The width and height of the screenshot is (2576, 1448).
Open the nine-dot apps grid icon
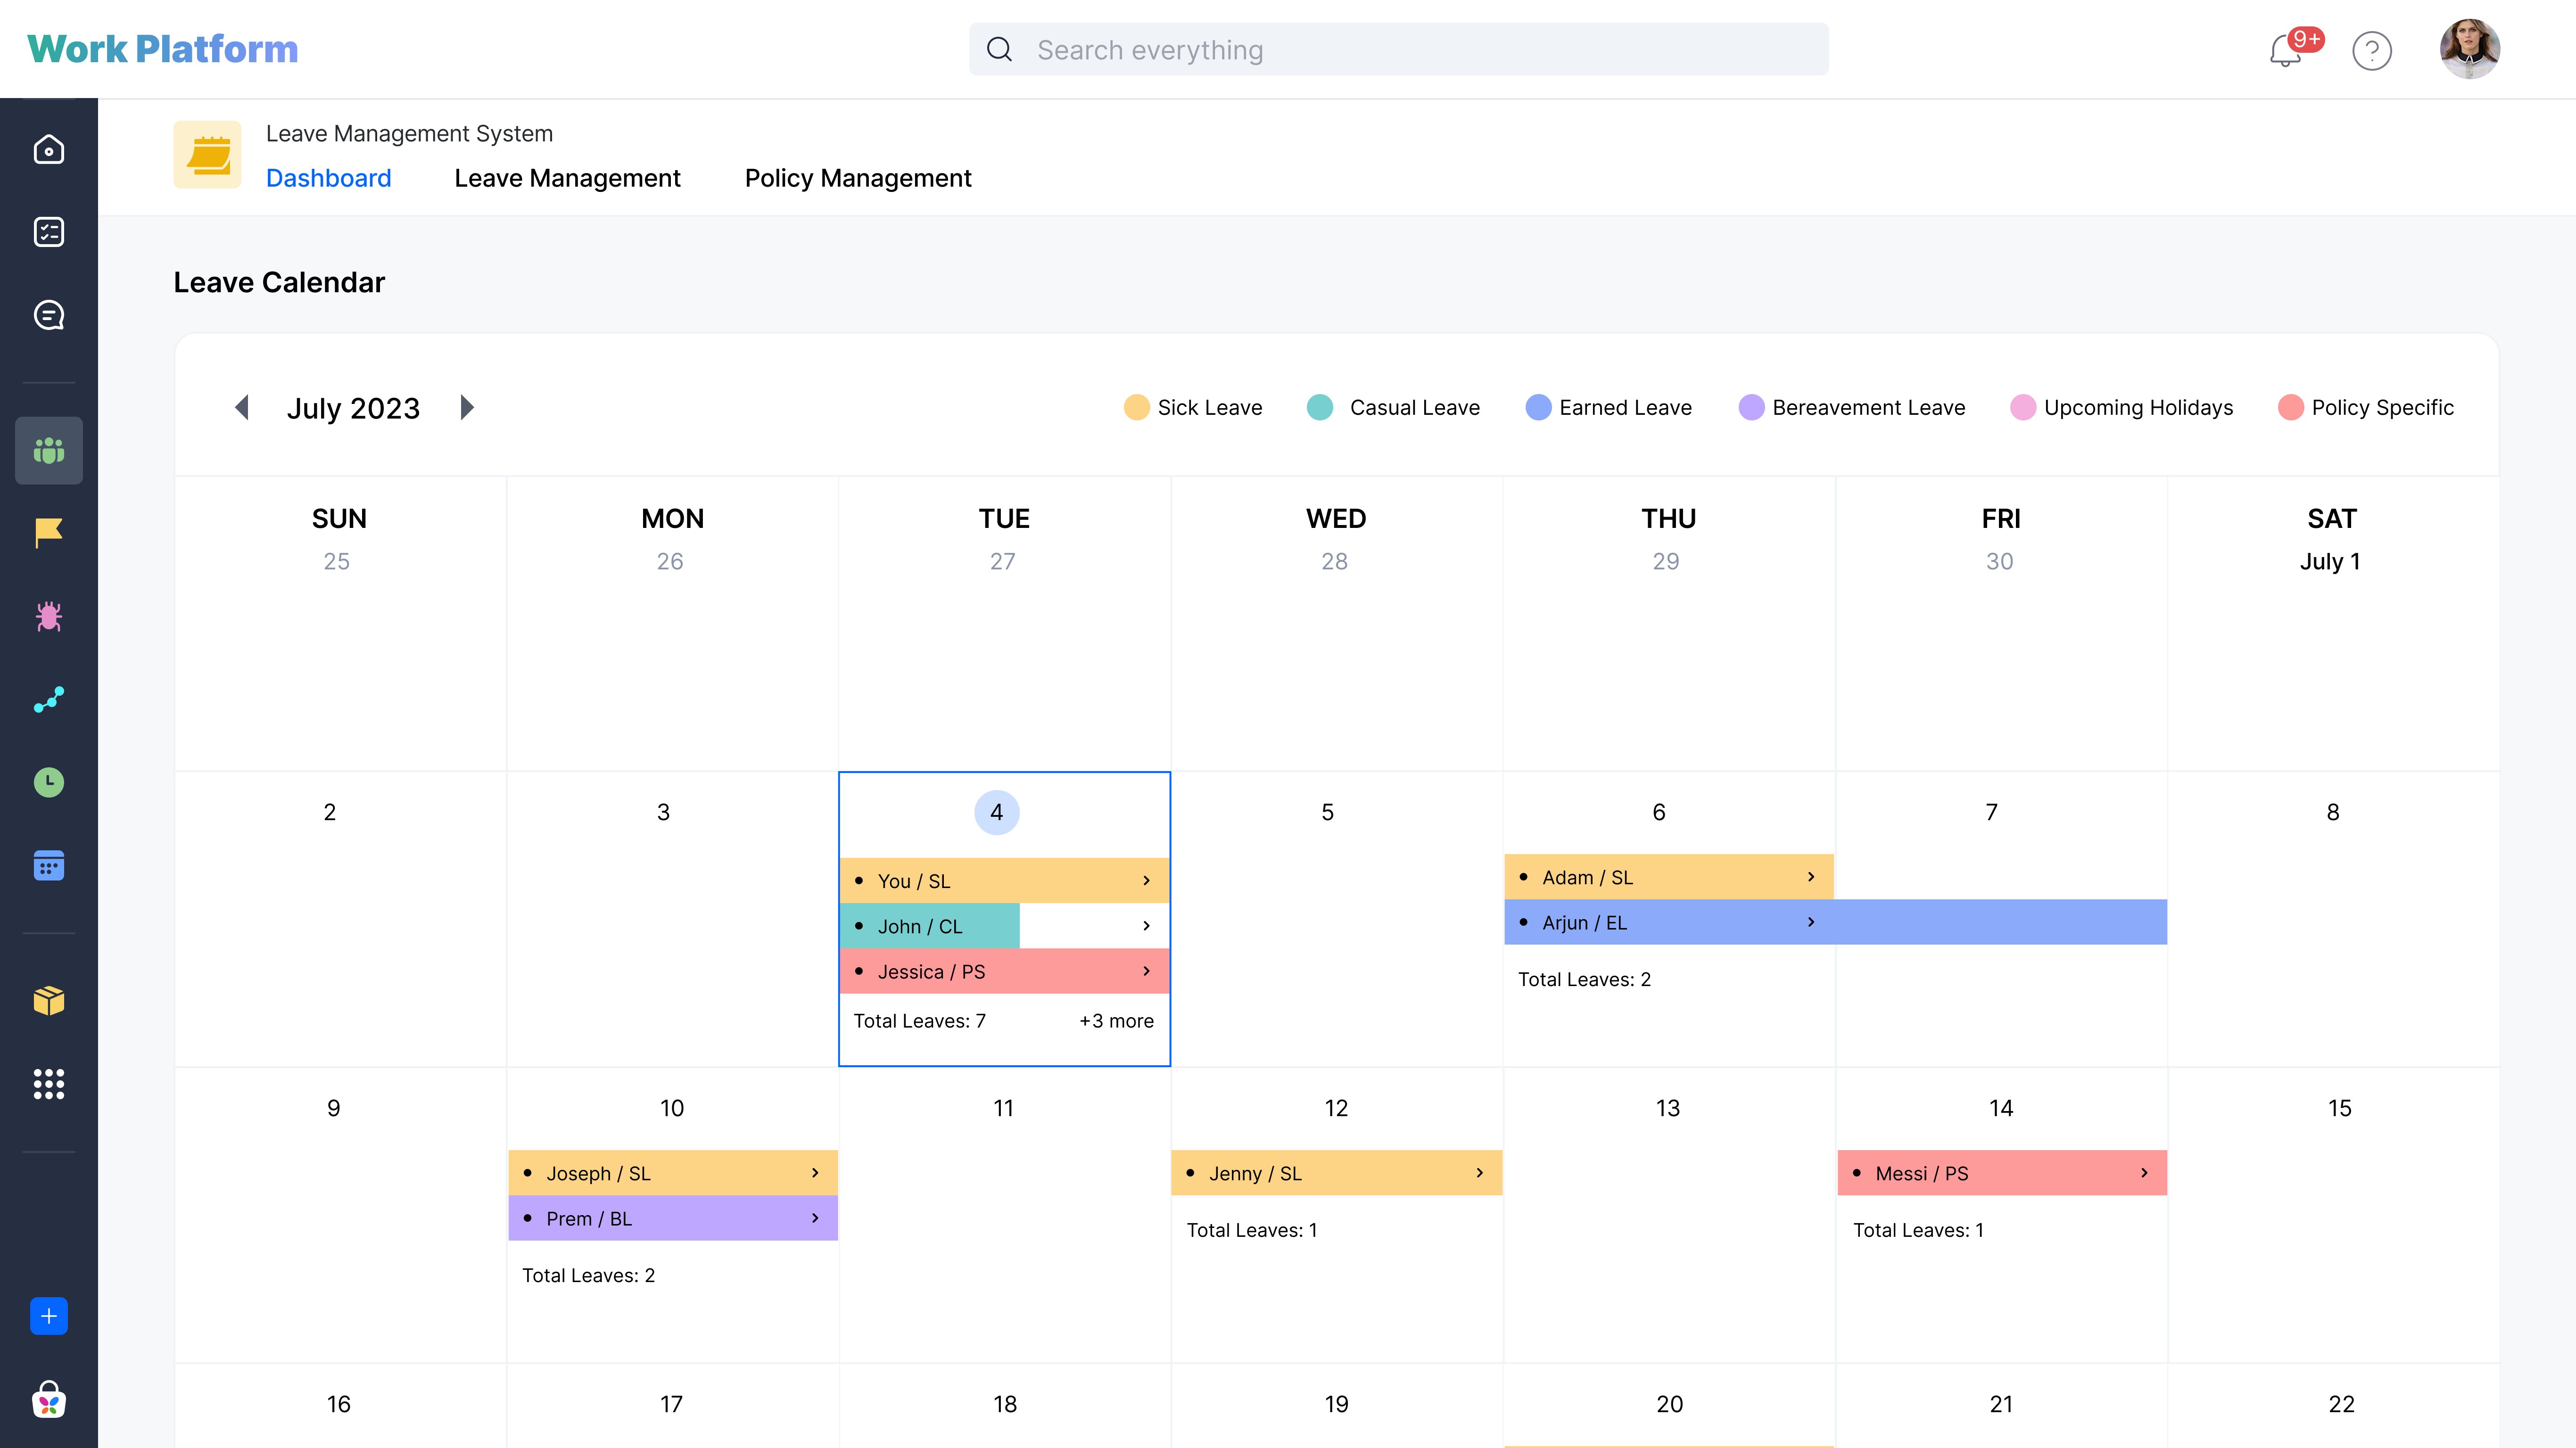click(48, 1083)
